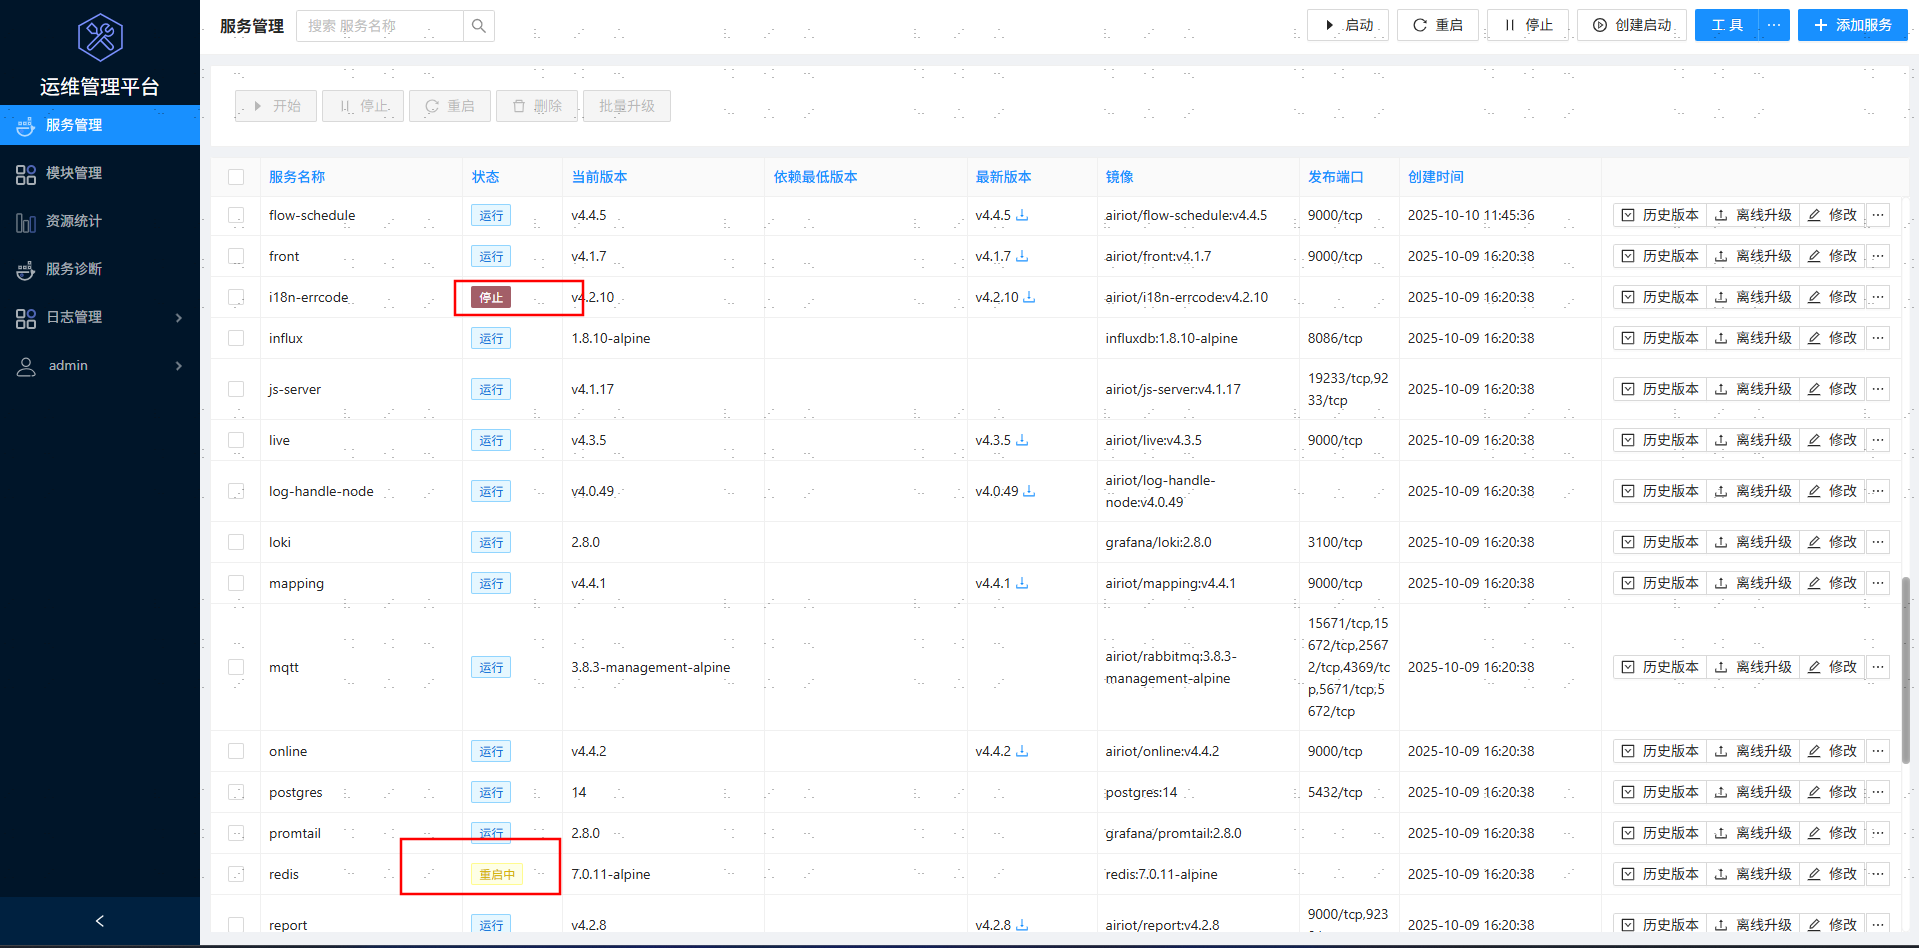1919x948 pixels.
Task: Click download icon for live v4.3.5
Action: pos(1022,440)
